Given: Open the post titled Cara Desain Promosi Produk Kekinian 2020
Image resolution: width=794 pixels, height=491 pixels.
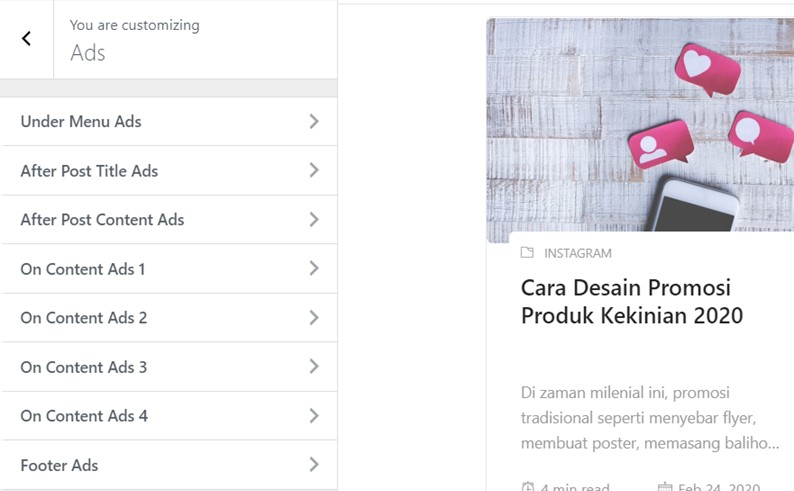Looking at the screenshot, I should [x=632, y=302].
